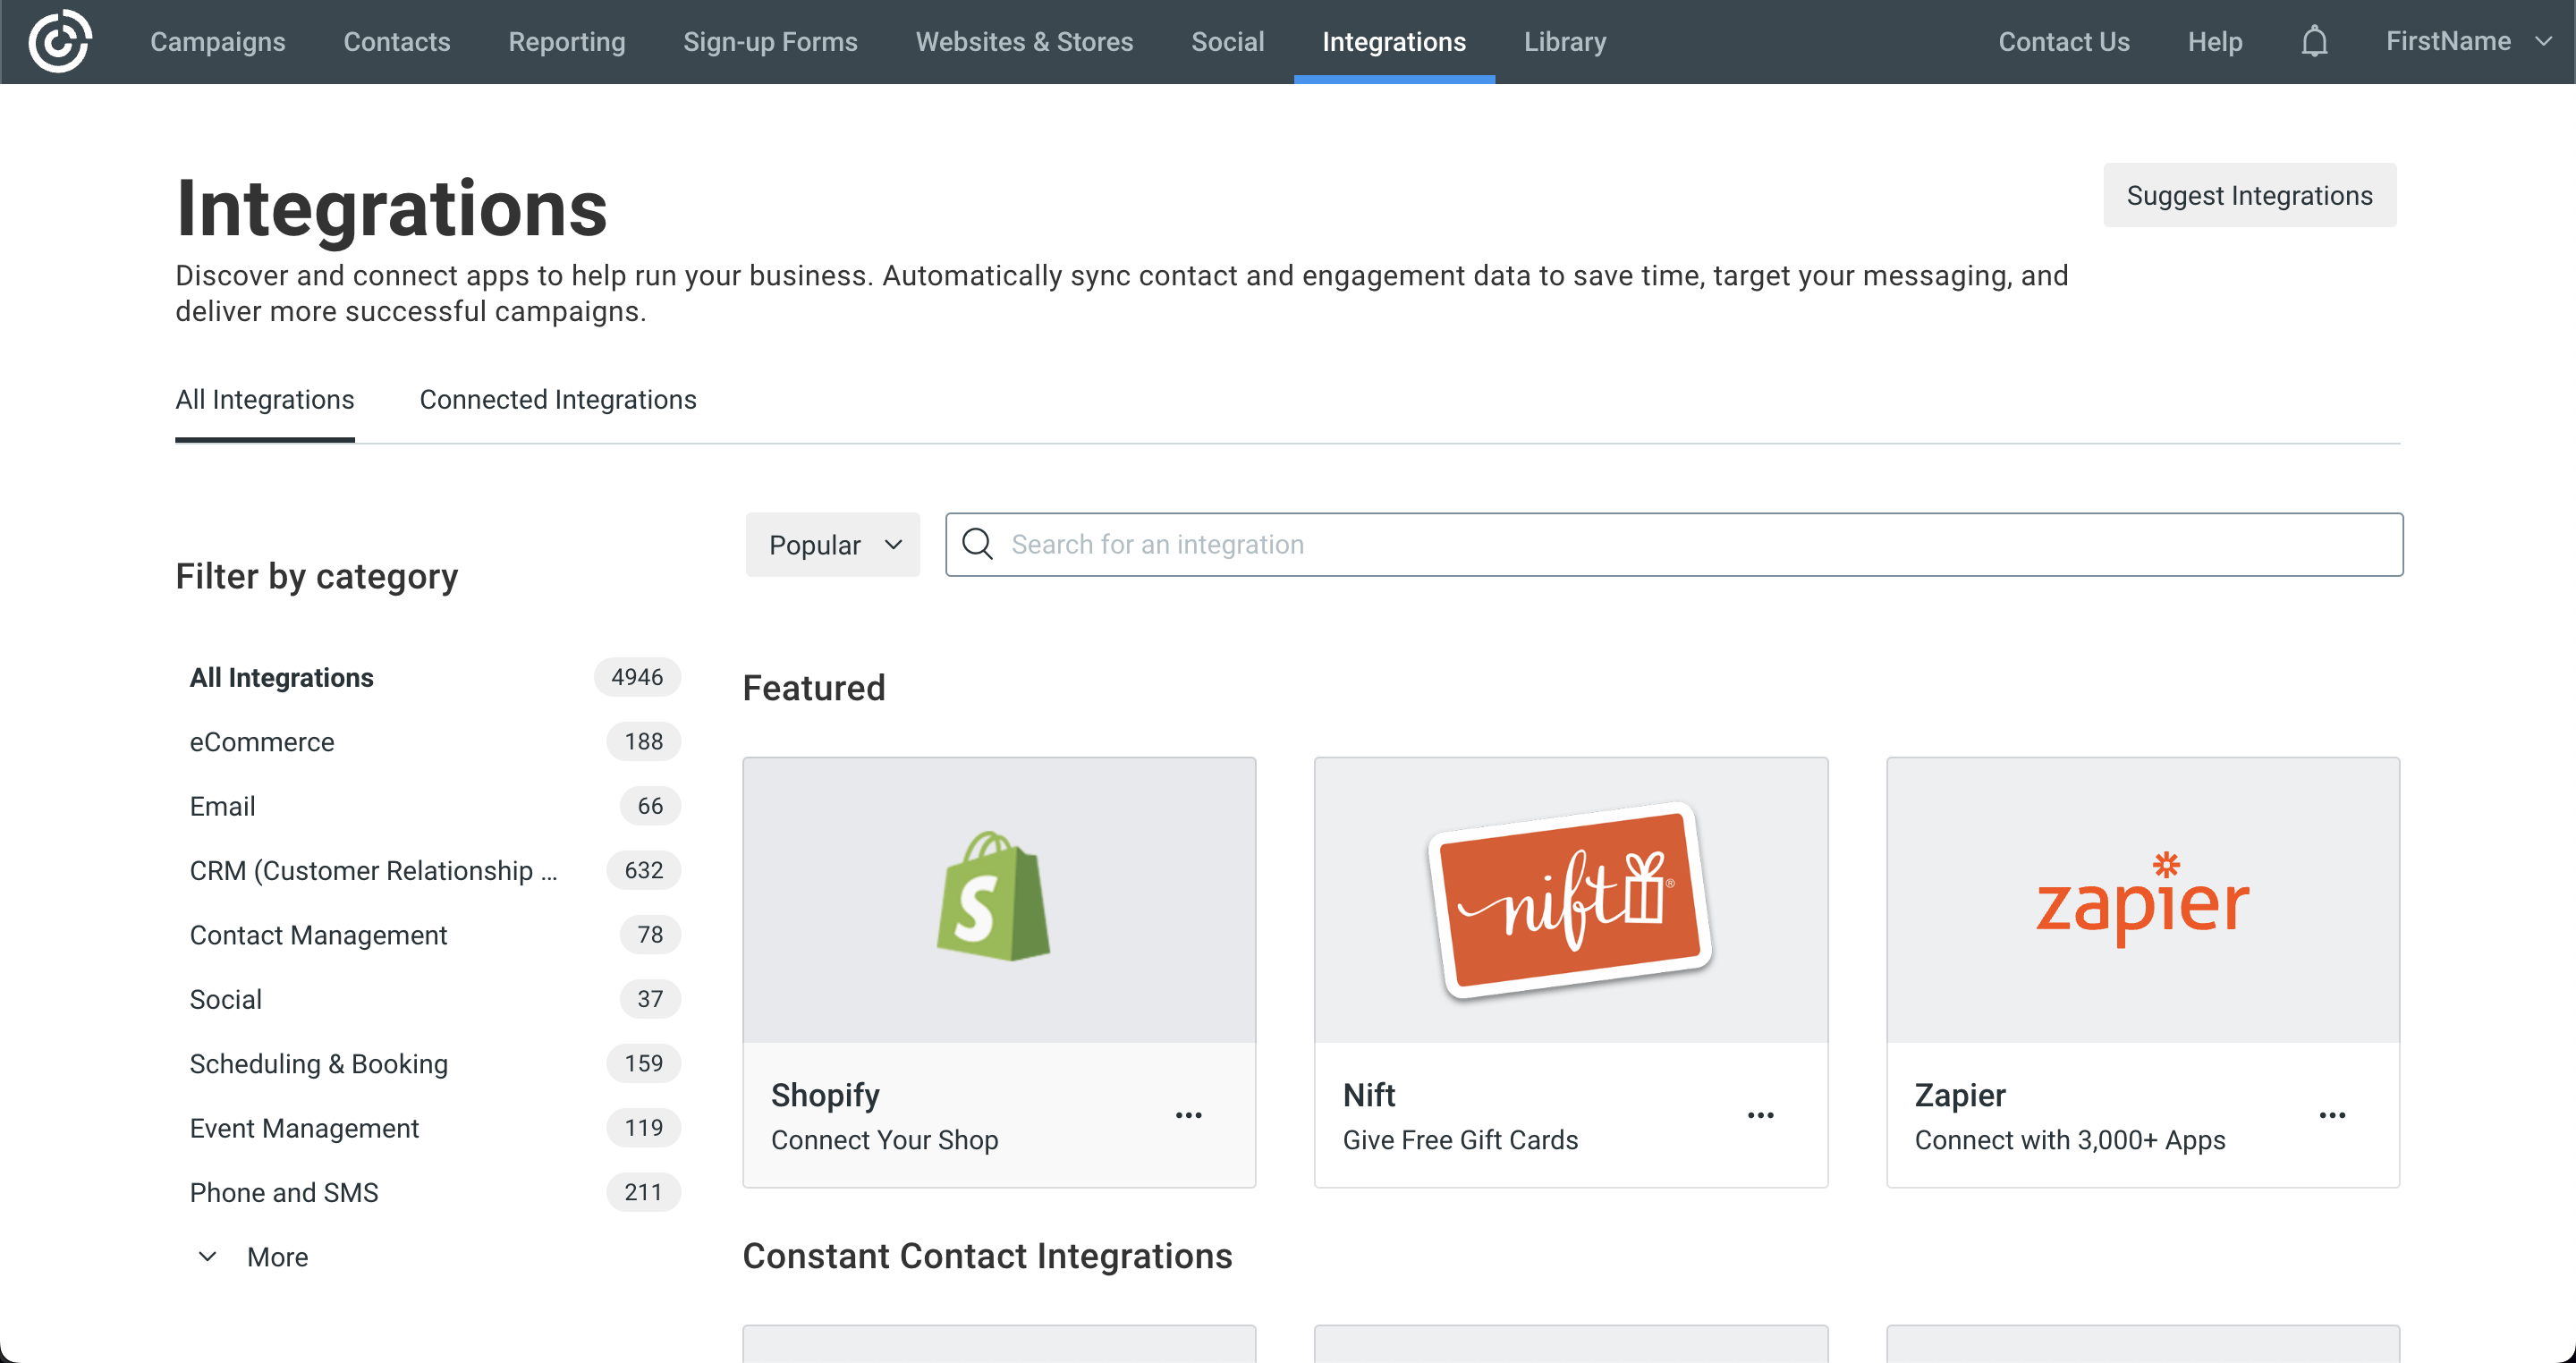Click 'Connect with 3,000+ Apps' text
The height and width of the screenshot is (1363, 2576).
[x=2069, y=1140]
